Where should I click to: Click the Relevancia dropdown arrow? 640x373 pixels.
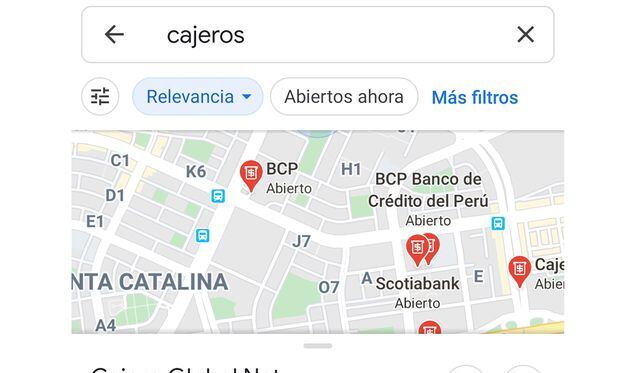coord(247,97)
